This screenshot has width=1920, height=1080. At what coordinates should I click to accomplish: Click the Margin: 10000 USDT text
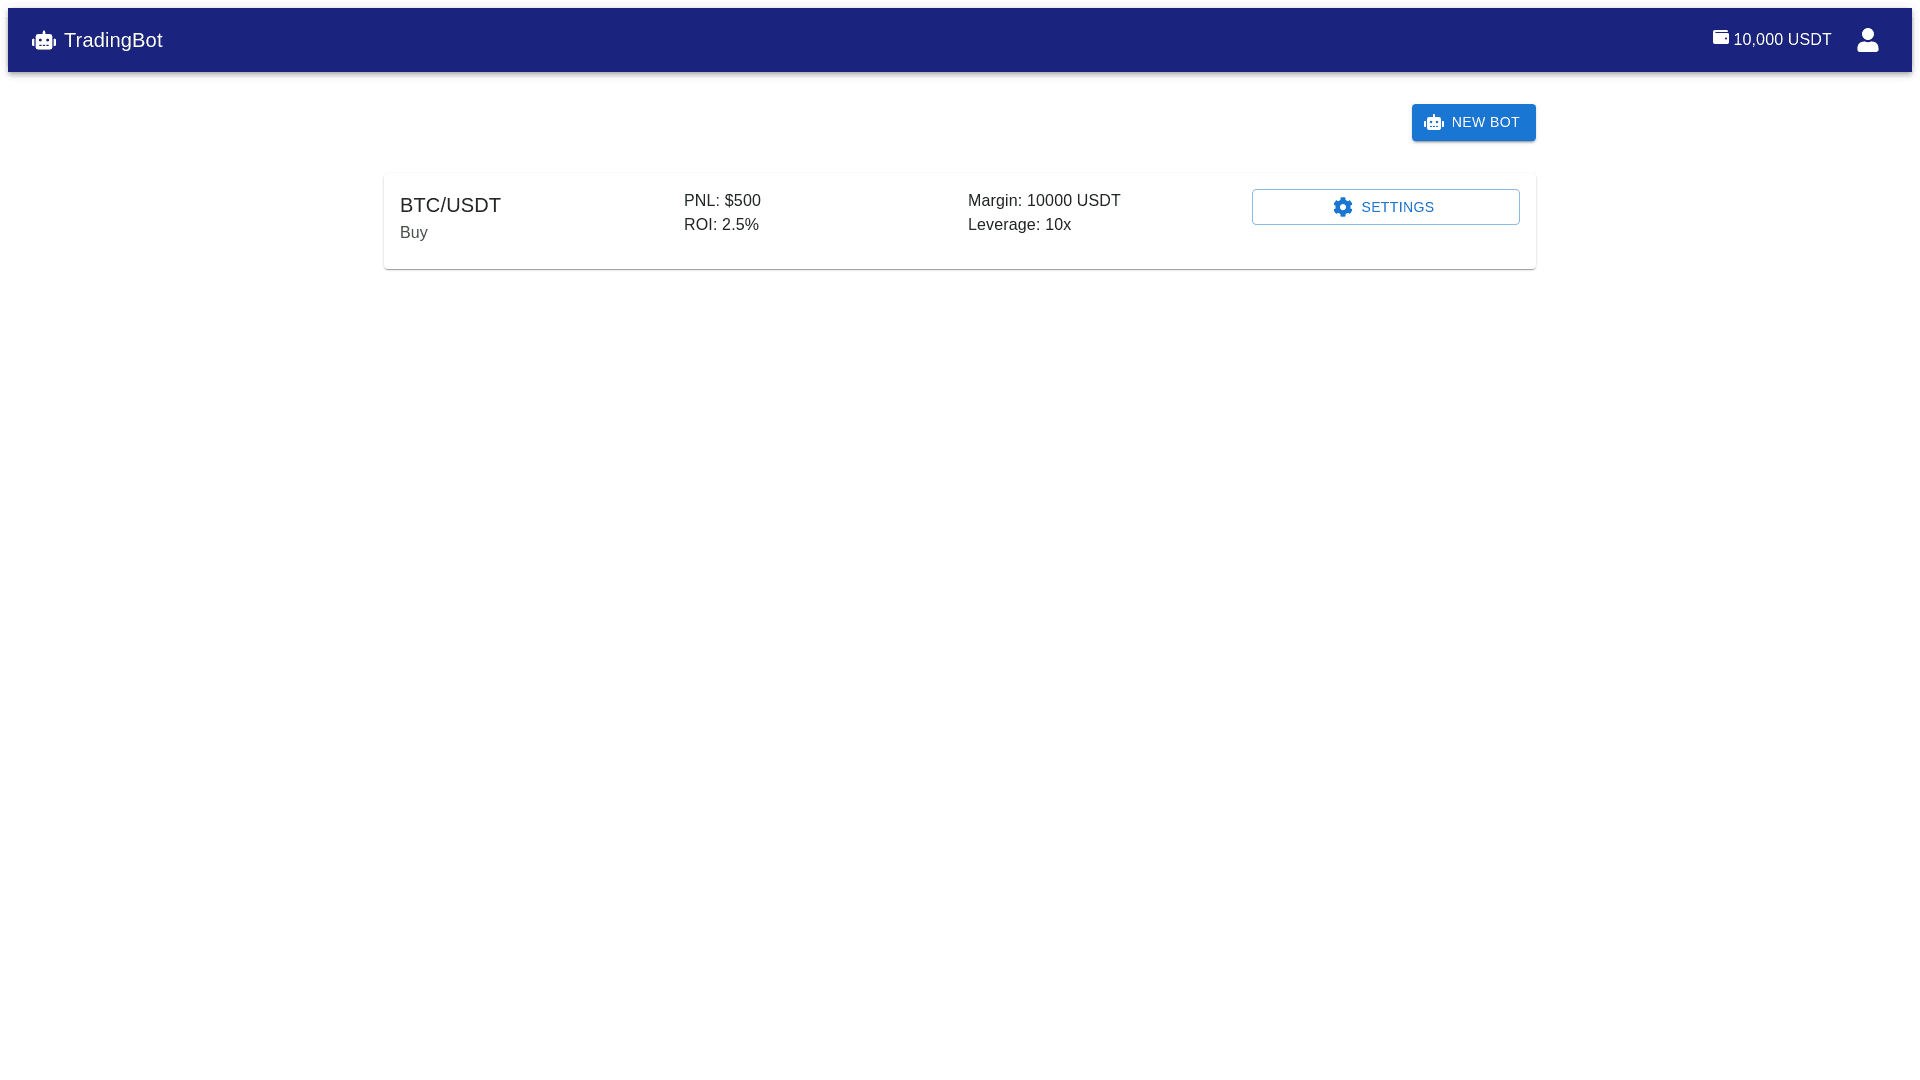tap(1044, 201)
